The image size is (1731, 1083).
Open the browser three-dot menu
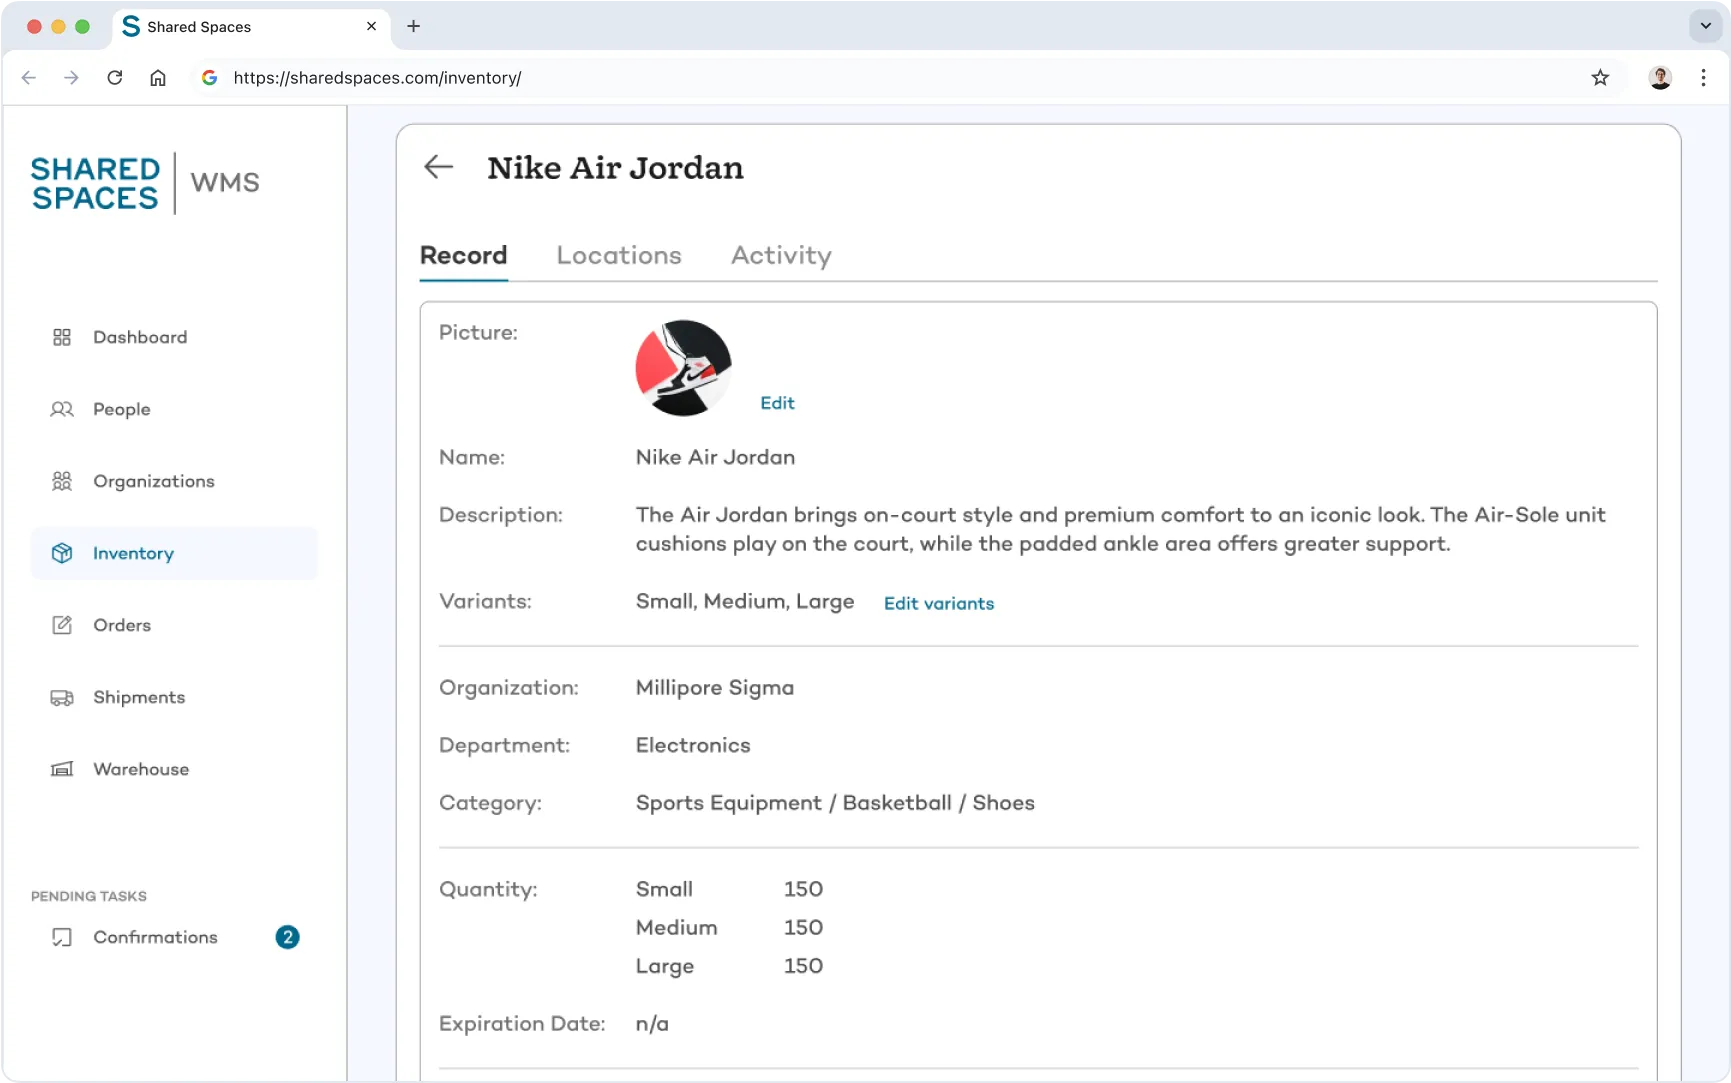(x=1703, y=78)
